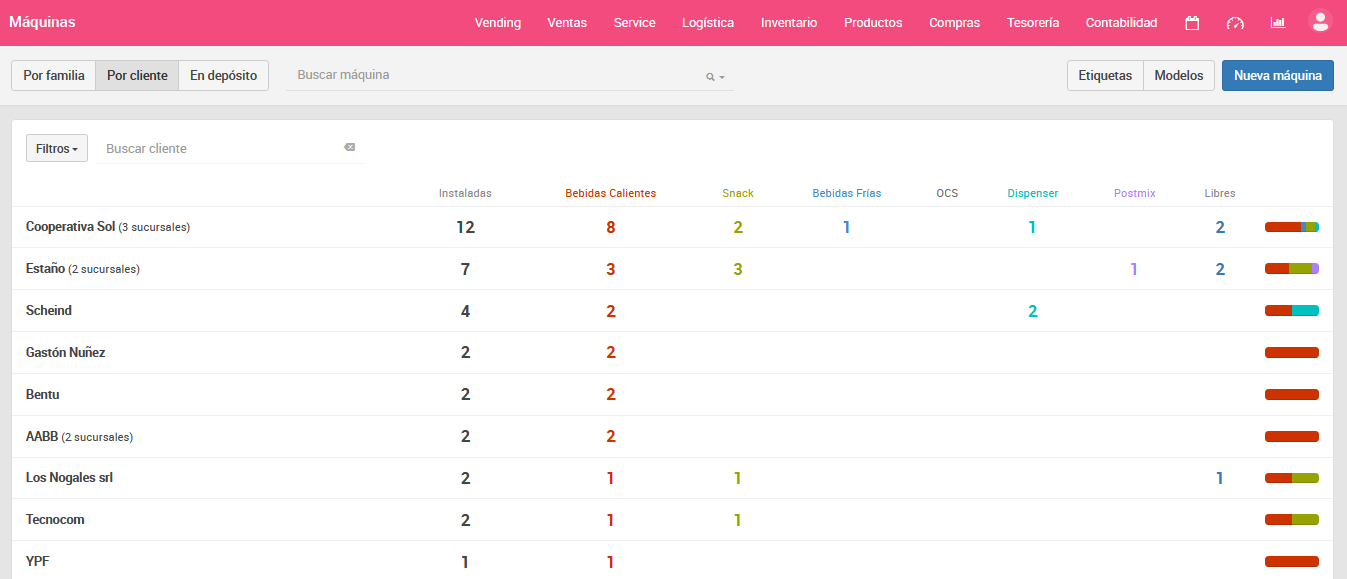This screenshot has width=1347, height=579.
Task: Open client Cooperativa Sol
Action: click(x=70, y=227)
